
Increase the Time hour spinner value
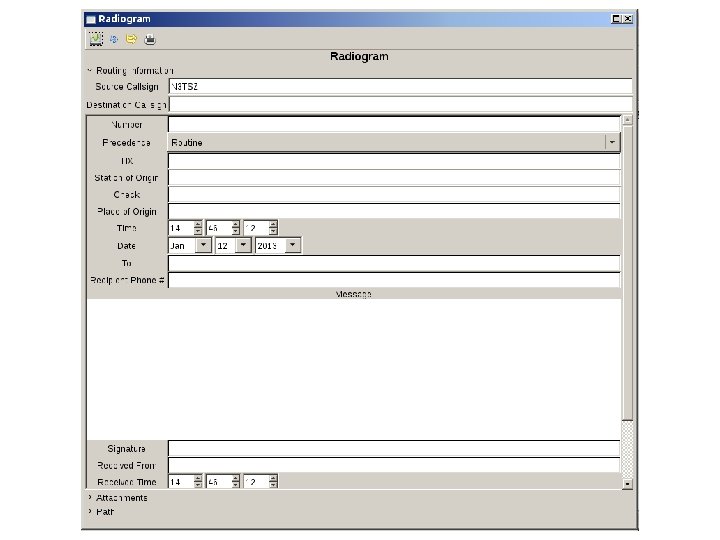[198, 224]
